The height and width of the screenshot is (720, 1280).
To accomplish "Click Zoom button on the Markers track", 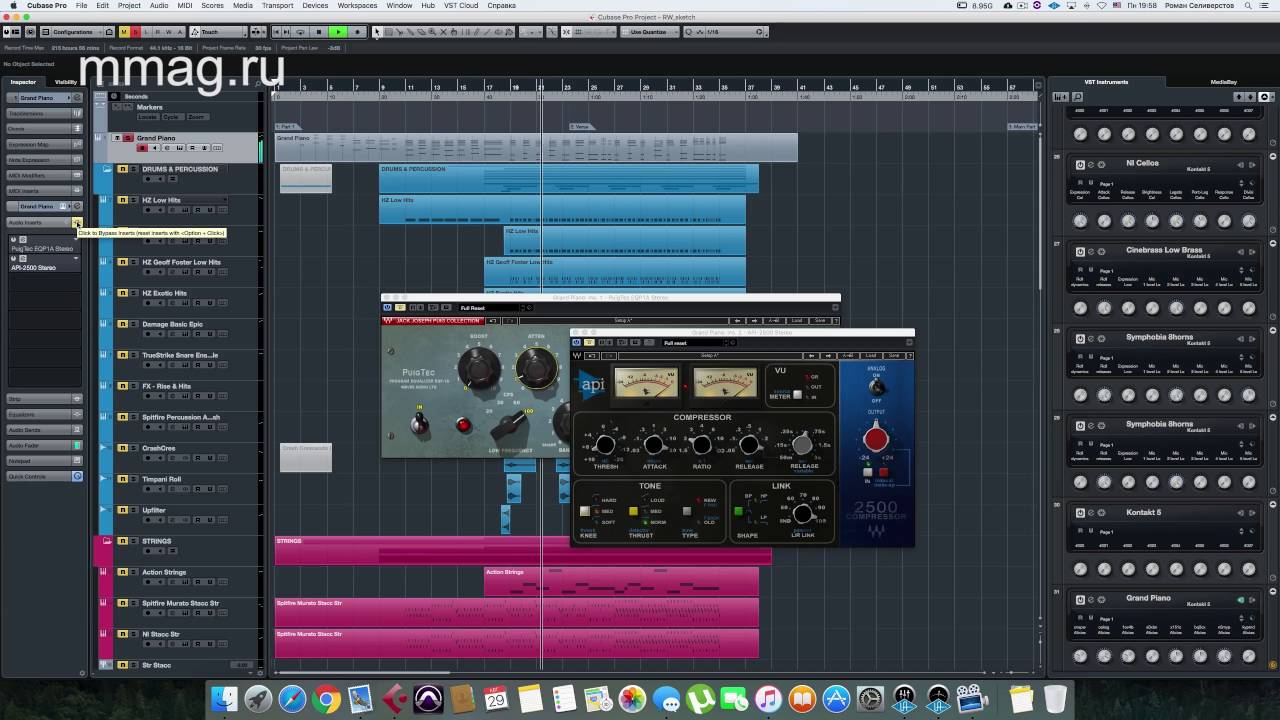I will click(196, 116).
